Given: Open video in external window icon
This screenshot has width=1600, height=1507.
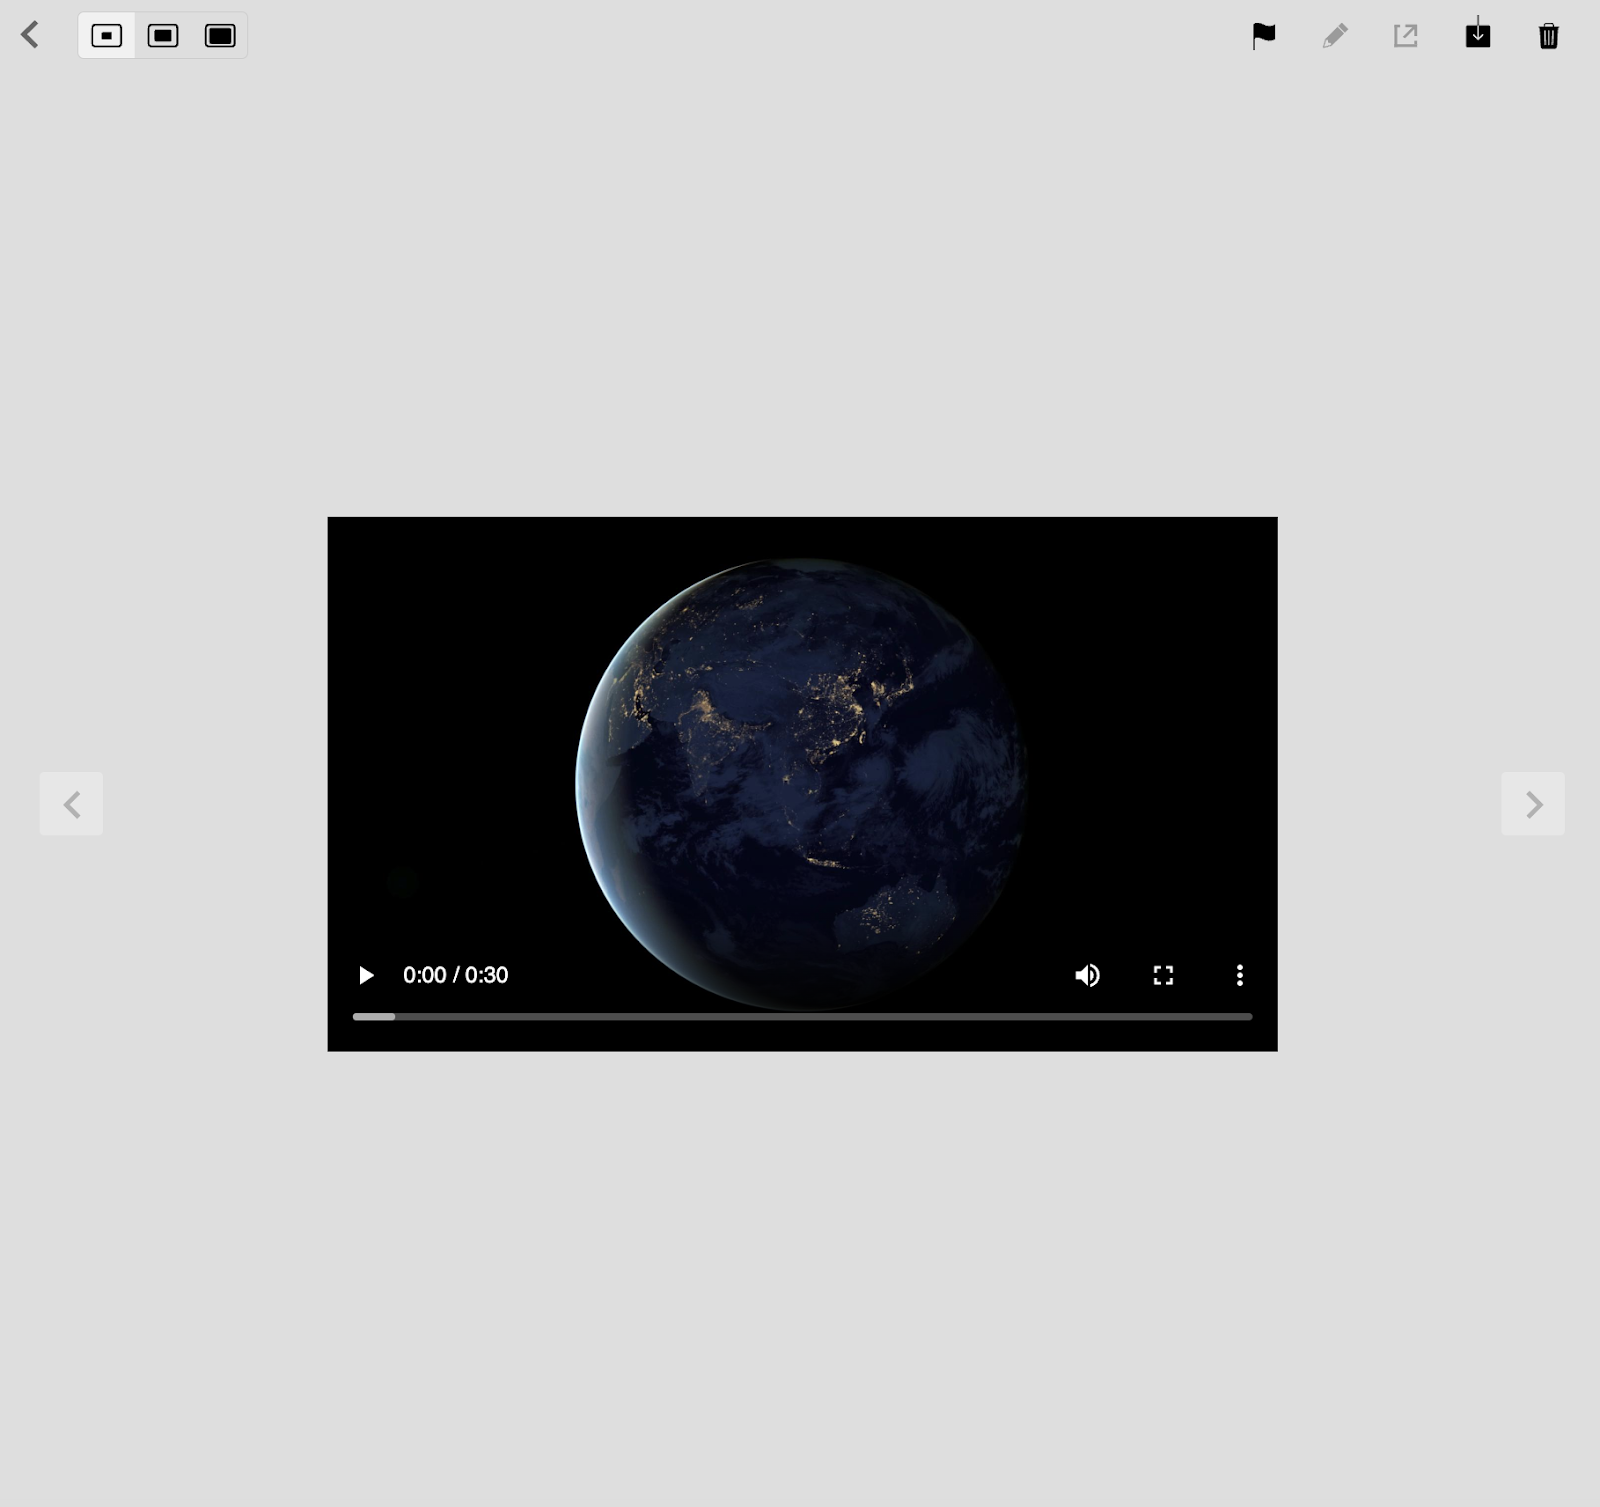Looking at the screenshot, I should coord(1406,36).
